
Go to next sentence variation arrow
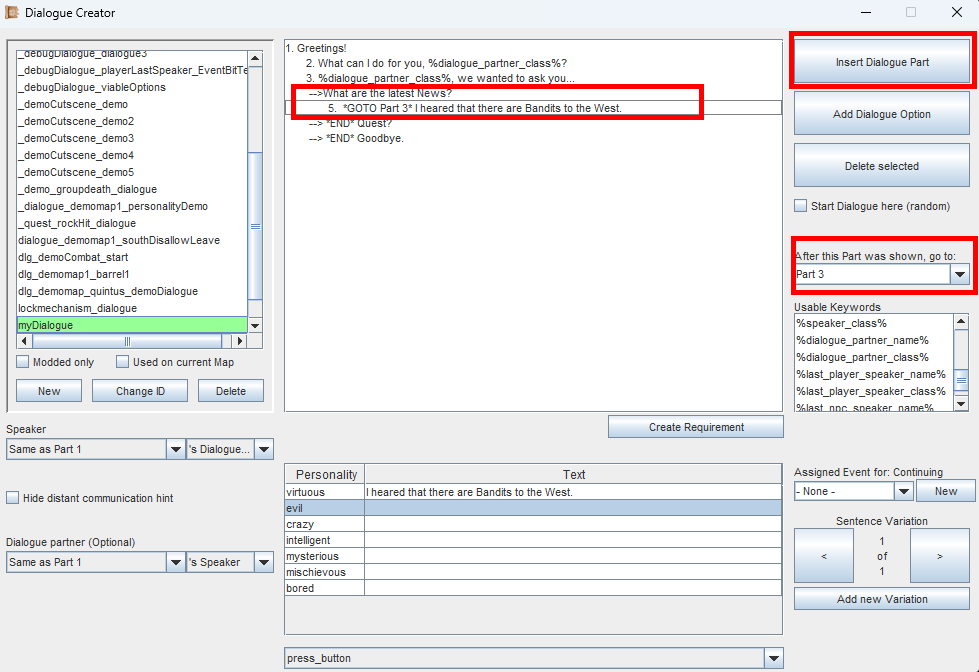pyautogui.click(x=939, y=556)
